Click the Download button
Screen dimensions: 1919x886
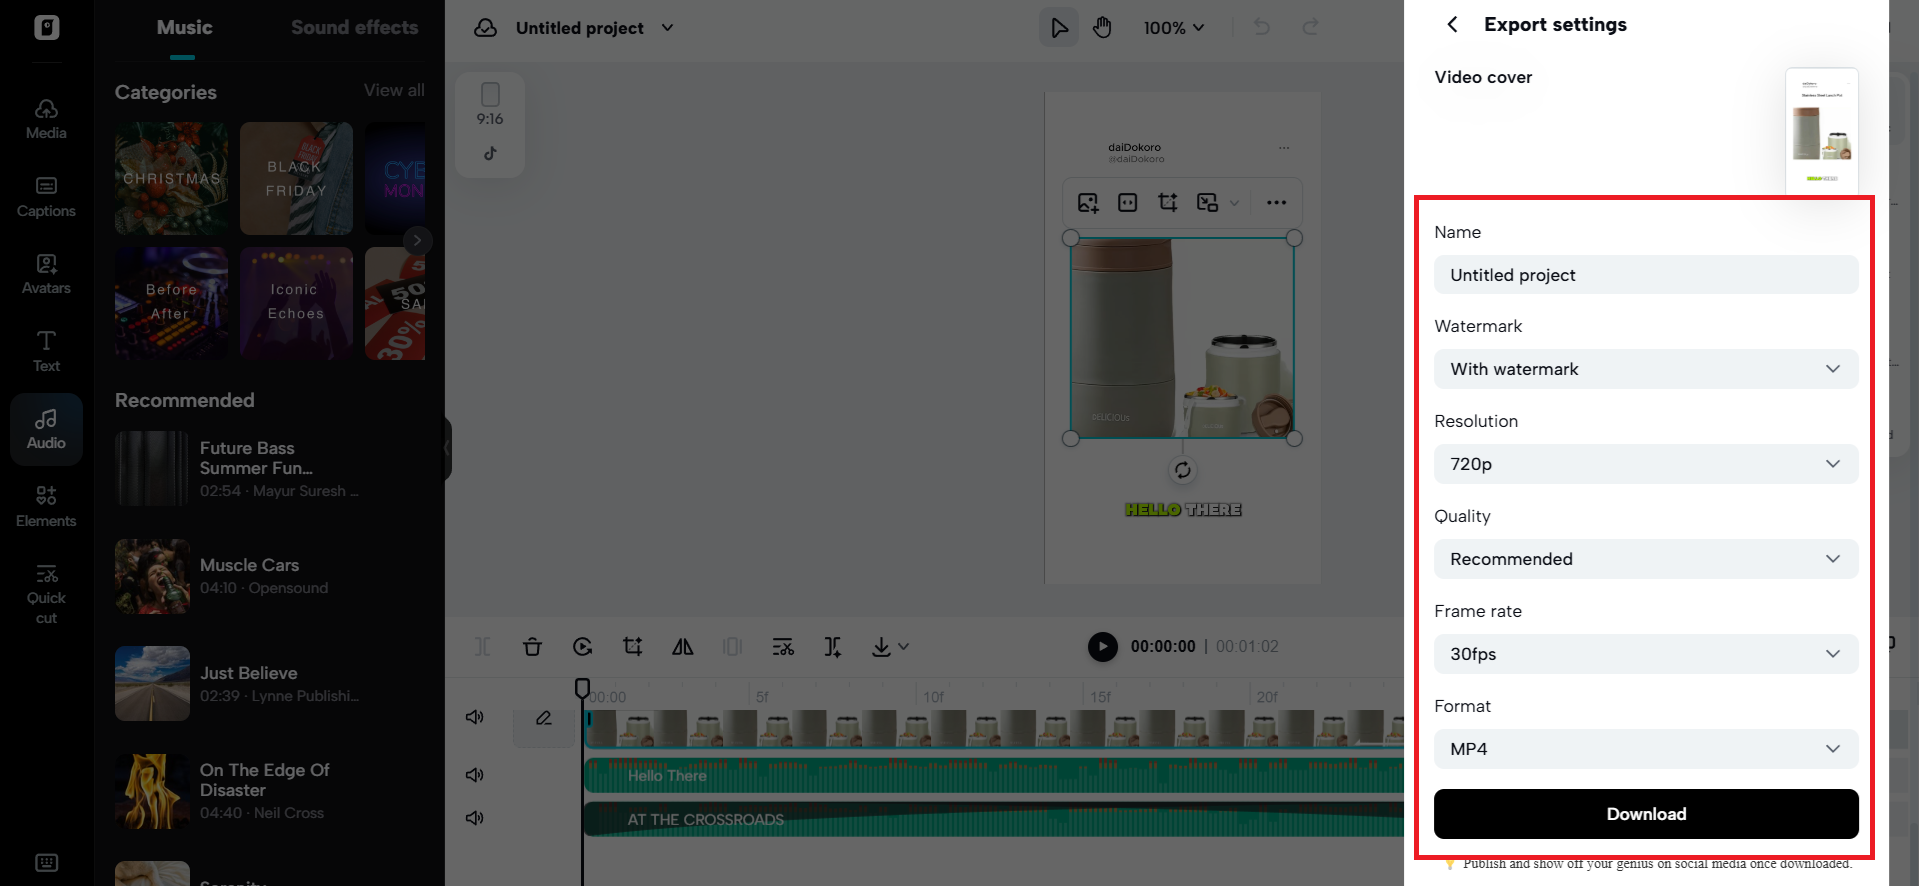click(1646, 814)
